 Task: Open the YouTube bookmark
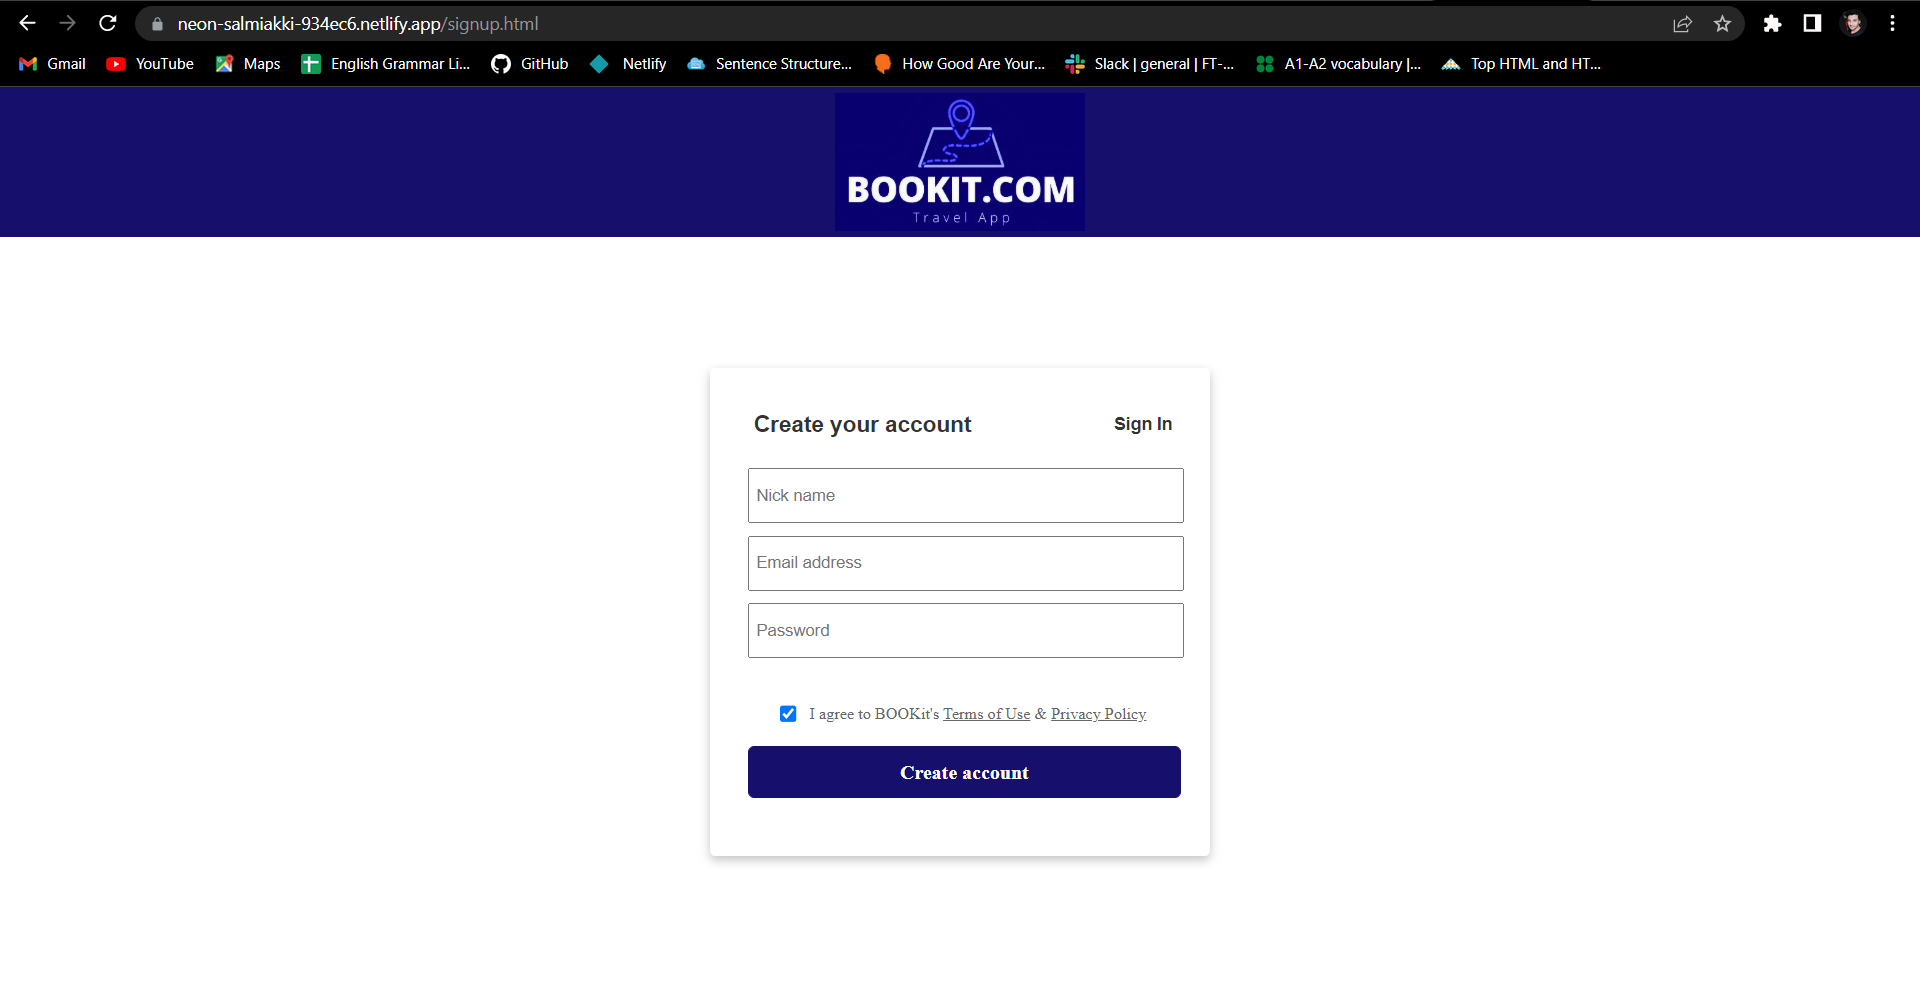coord(150,64)
